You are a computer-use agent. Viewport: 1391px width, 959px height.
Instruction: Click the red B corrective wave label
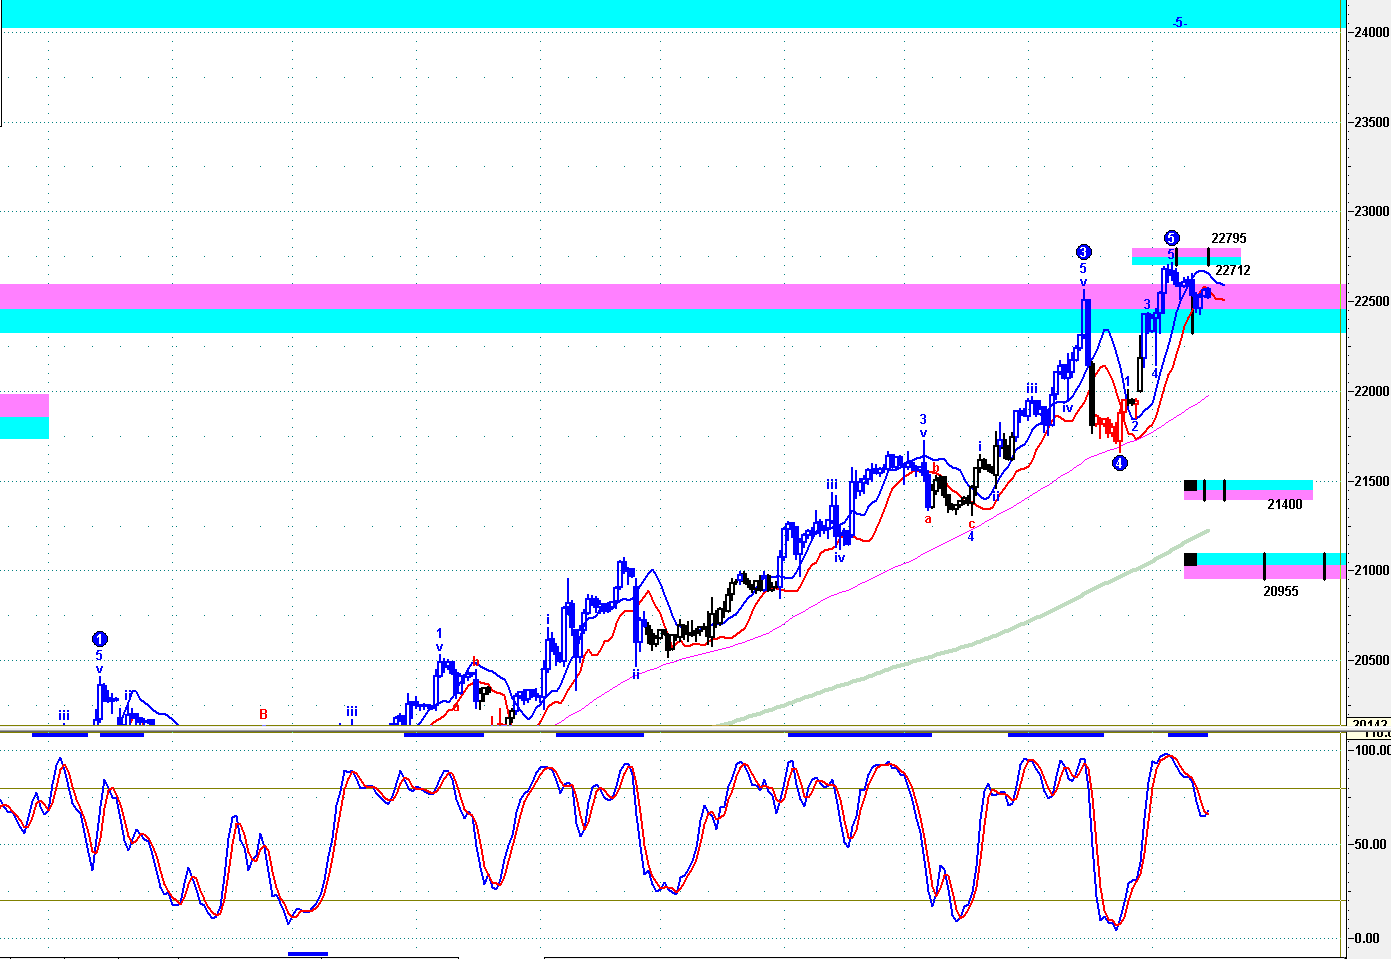coord(263,714)
